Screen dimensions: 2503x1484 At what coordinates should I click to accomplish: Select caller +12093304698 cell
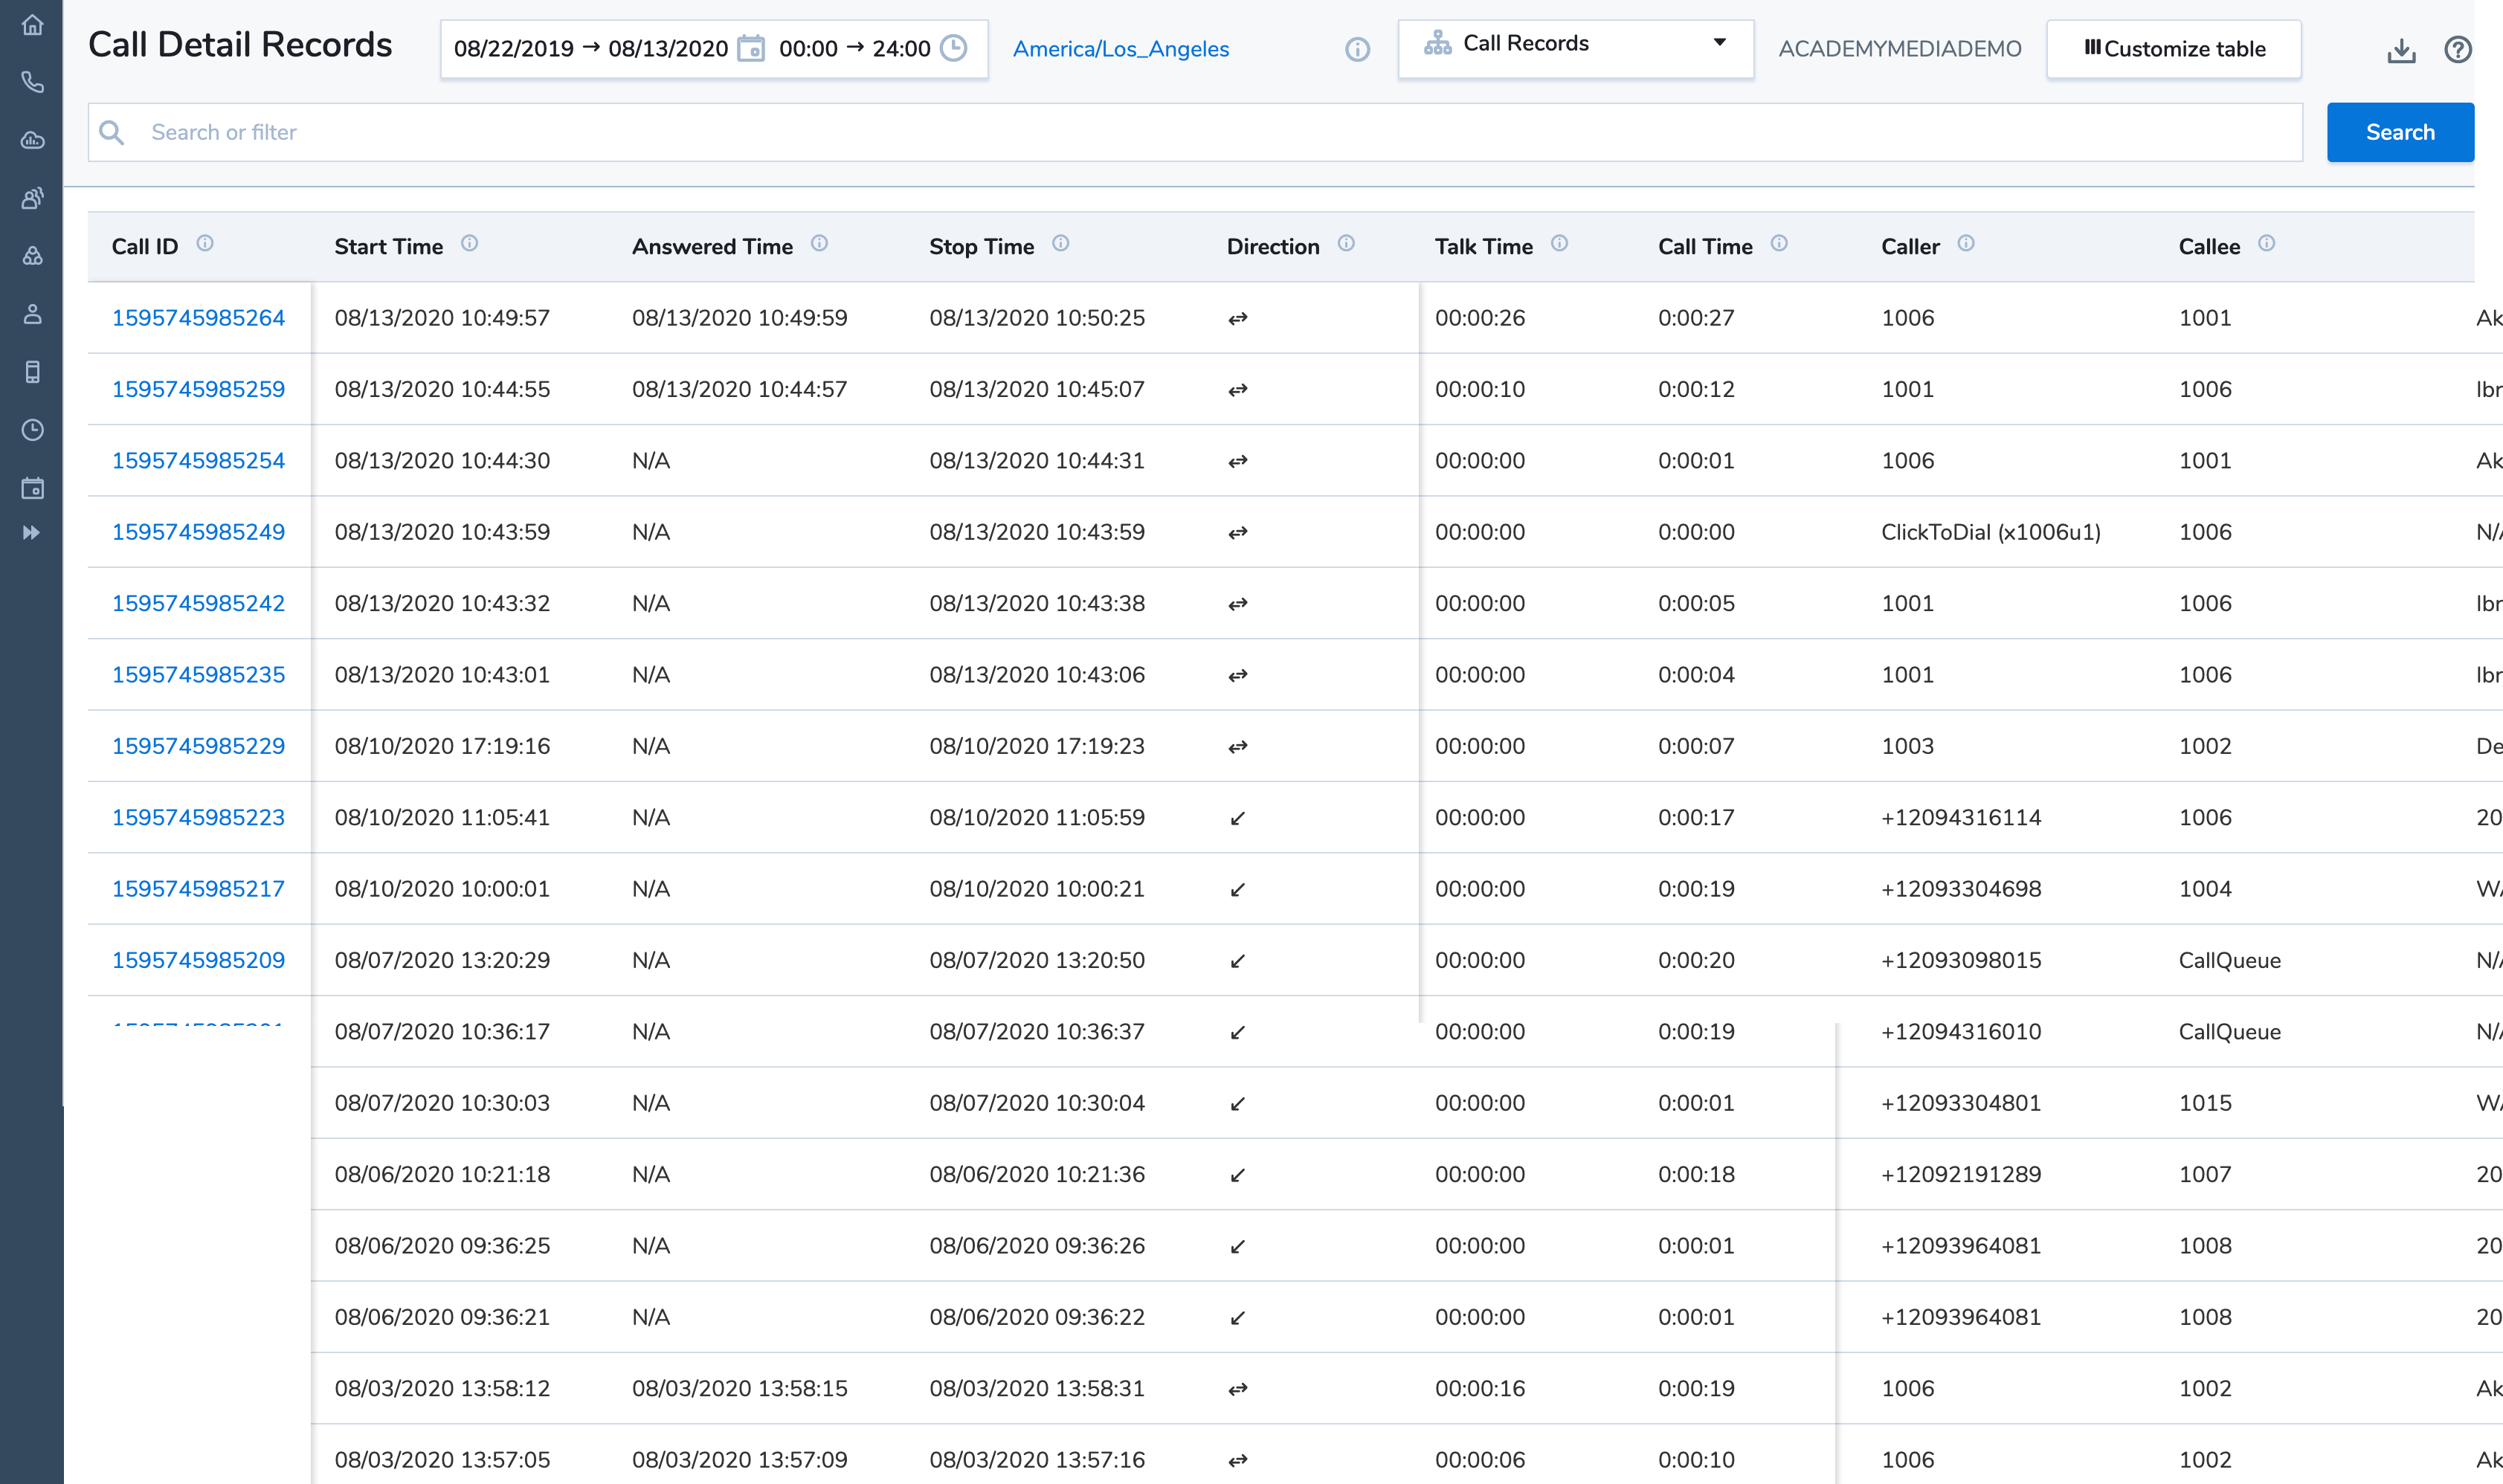pyautogui.click(x=1961, y=889)
